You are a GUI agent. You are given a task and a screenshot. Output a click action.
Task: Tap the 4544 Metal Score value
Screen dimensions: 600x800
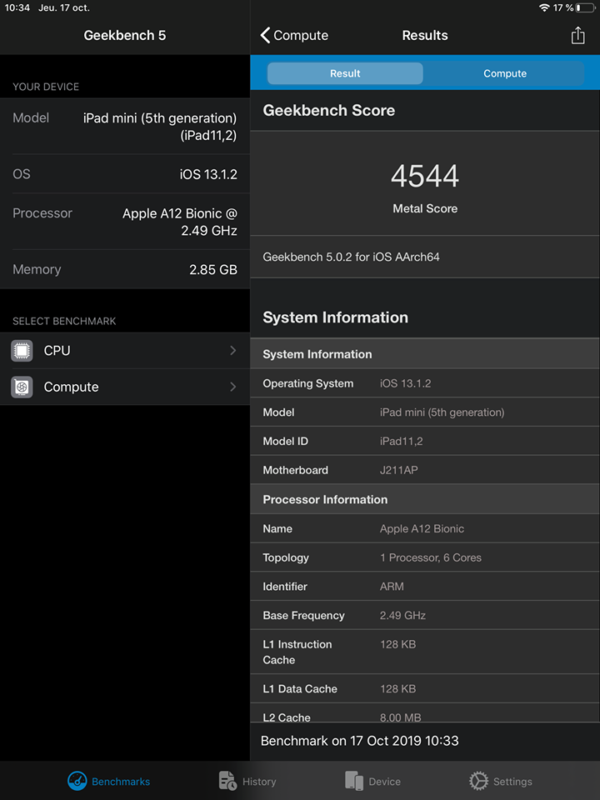coord(425,176)
